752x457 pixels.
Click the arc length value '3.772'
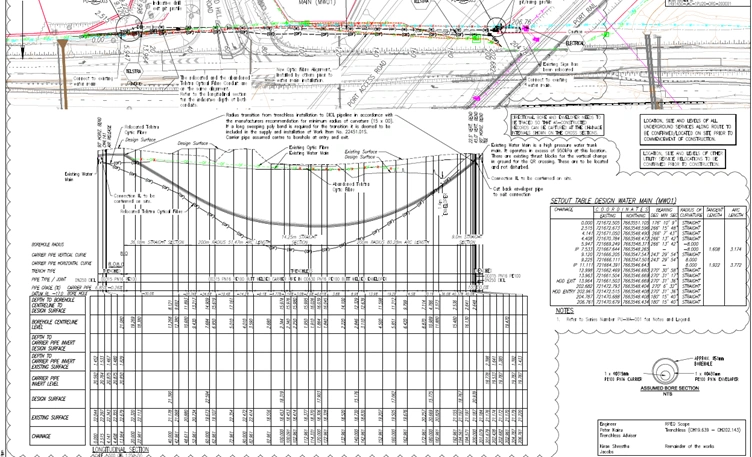coord(736,265)
